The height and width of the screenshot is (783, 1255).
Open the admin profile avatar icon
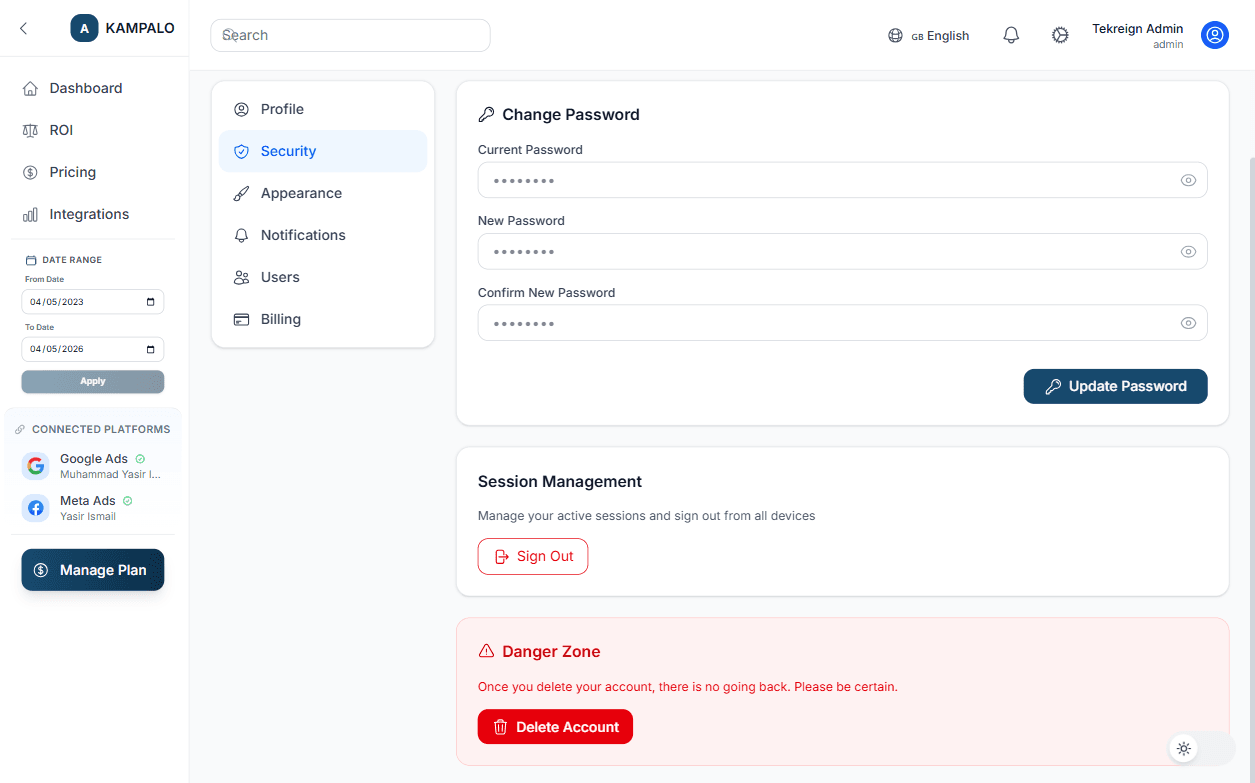click(1214, 34)
